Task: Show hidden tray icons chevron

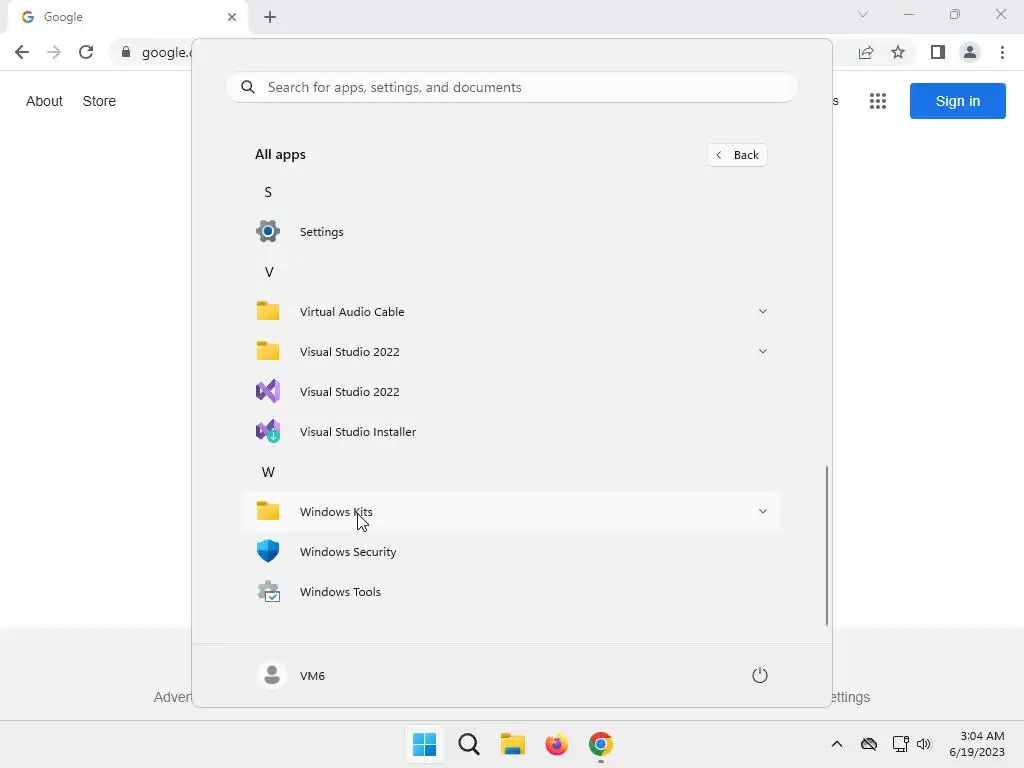Action: pyautogui.click(x=837, y=744)
